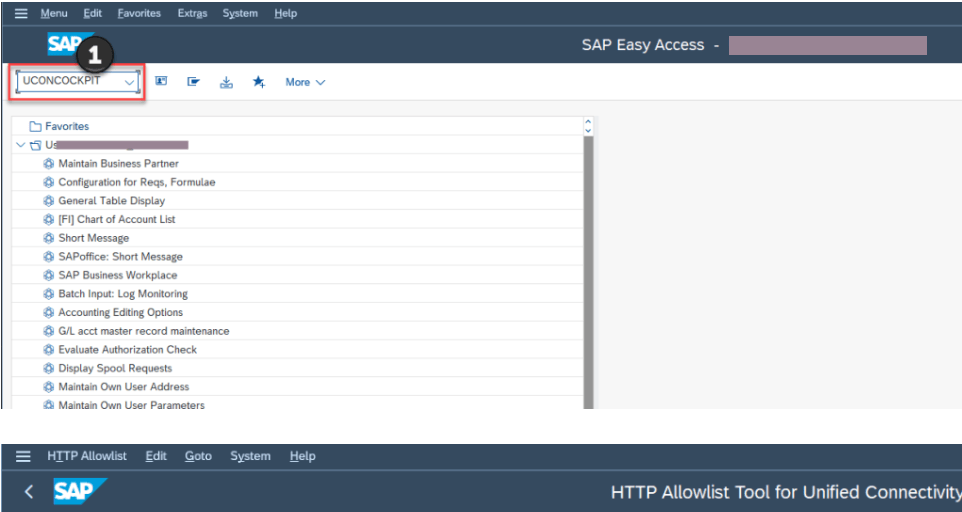Viewport: 962px width, 512px height.
Task: Open the Goto menu in lower window
Action: click(198, 456)
